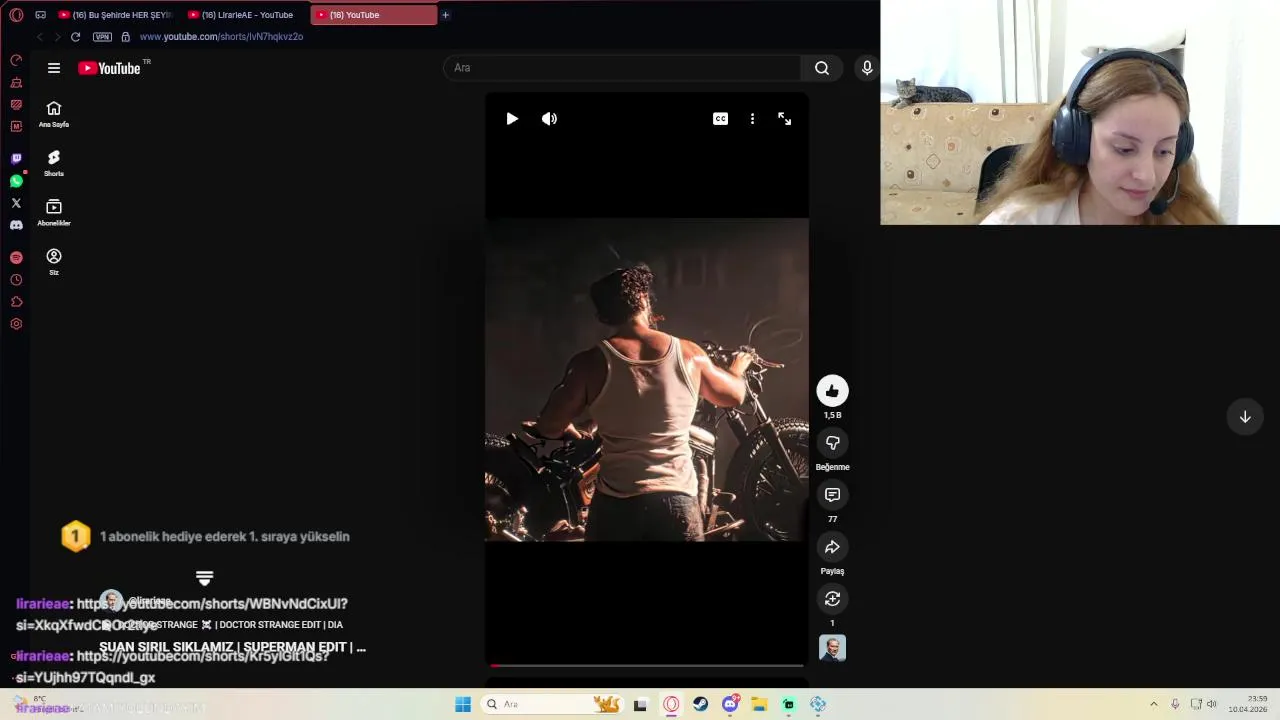Play the paused Shorts video
Image resolution: width=1280 pixels, height=720 pixels.
click(x=512, y=119)
